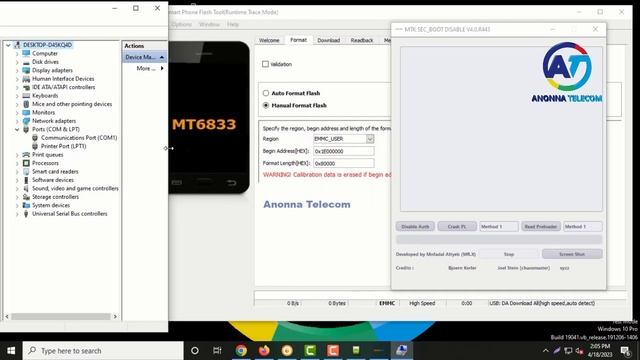Viewport: 640px width, 360px height.
Task: Click the Begin Address(HEX) input field
Action: (344, 151)
